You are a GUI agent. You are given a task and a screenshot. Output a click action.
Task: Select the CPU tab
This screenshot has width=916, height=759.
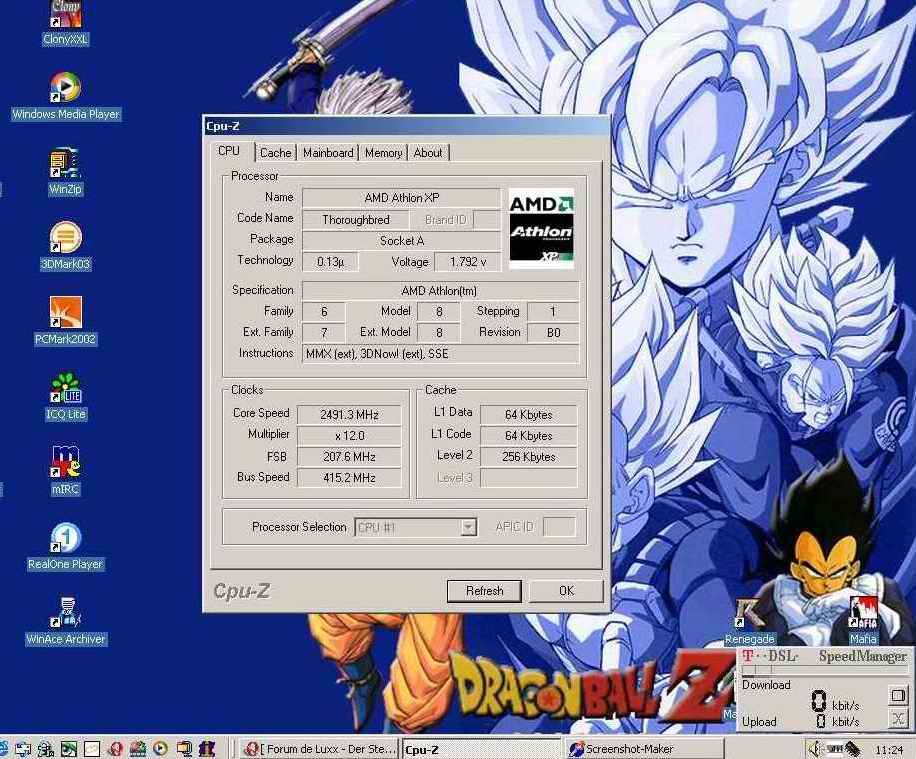click(x=229, y=151)
